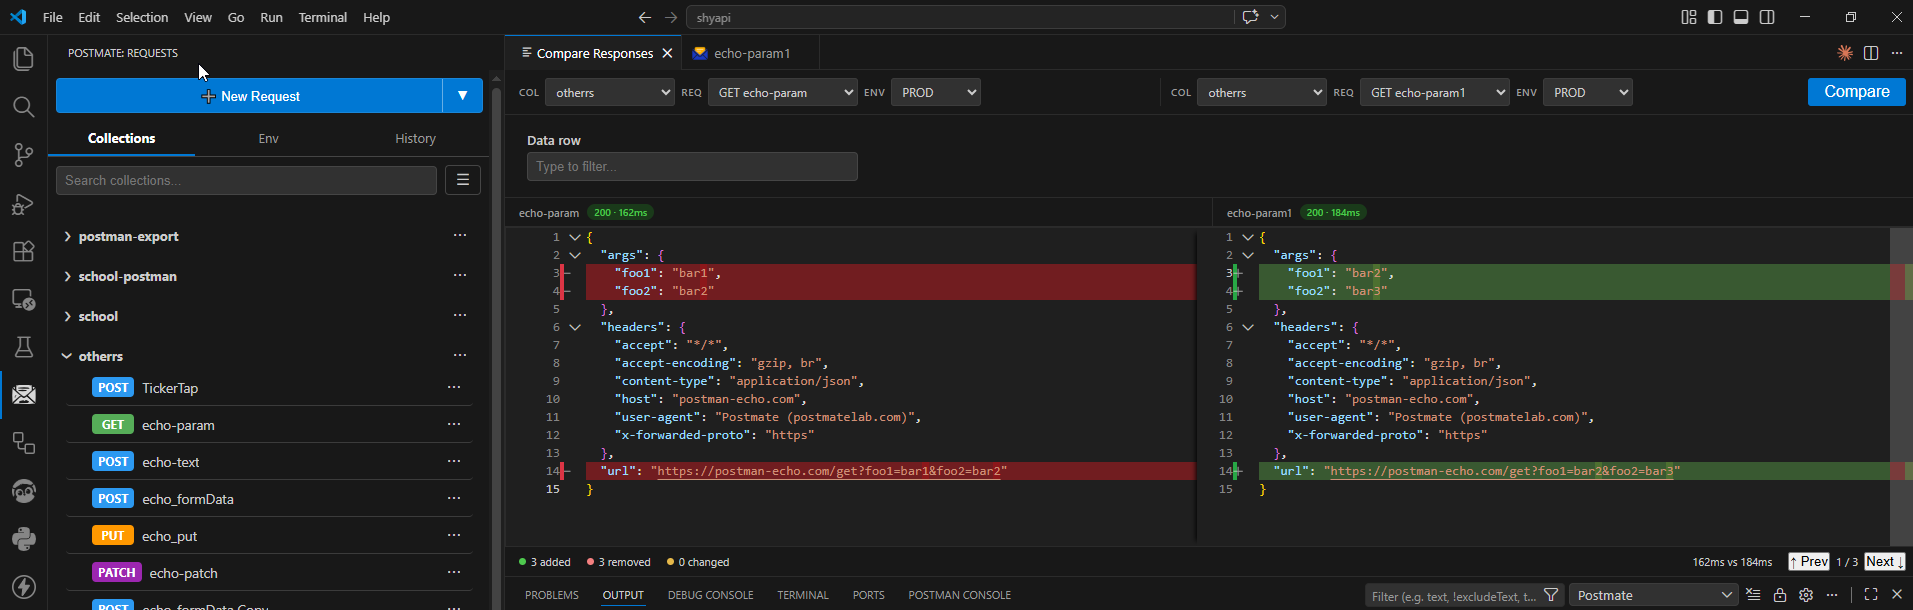Viewport: 1913px width, 610px height.
Task: Click the Compare button
Action: pos(1856,91)
